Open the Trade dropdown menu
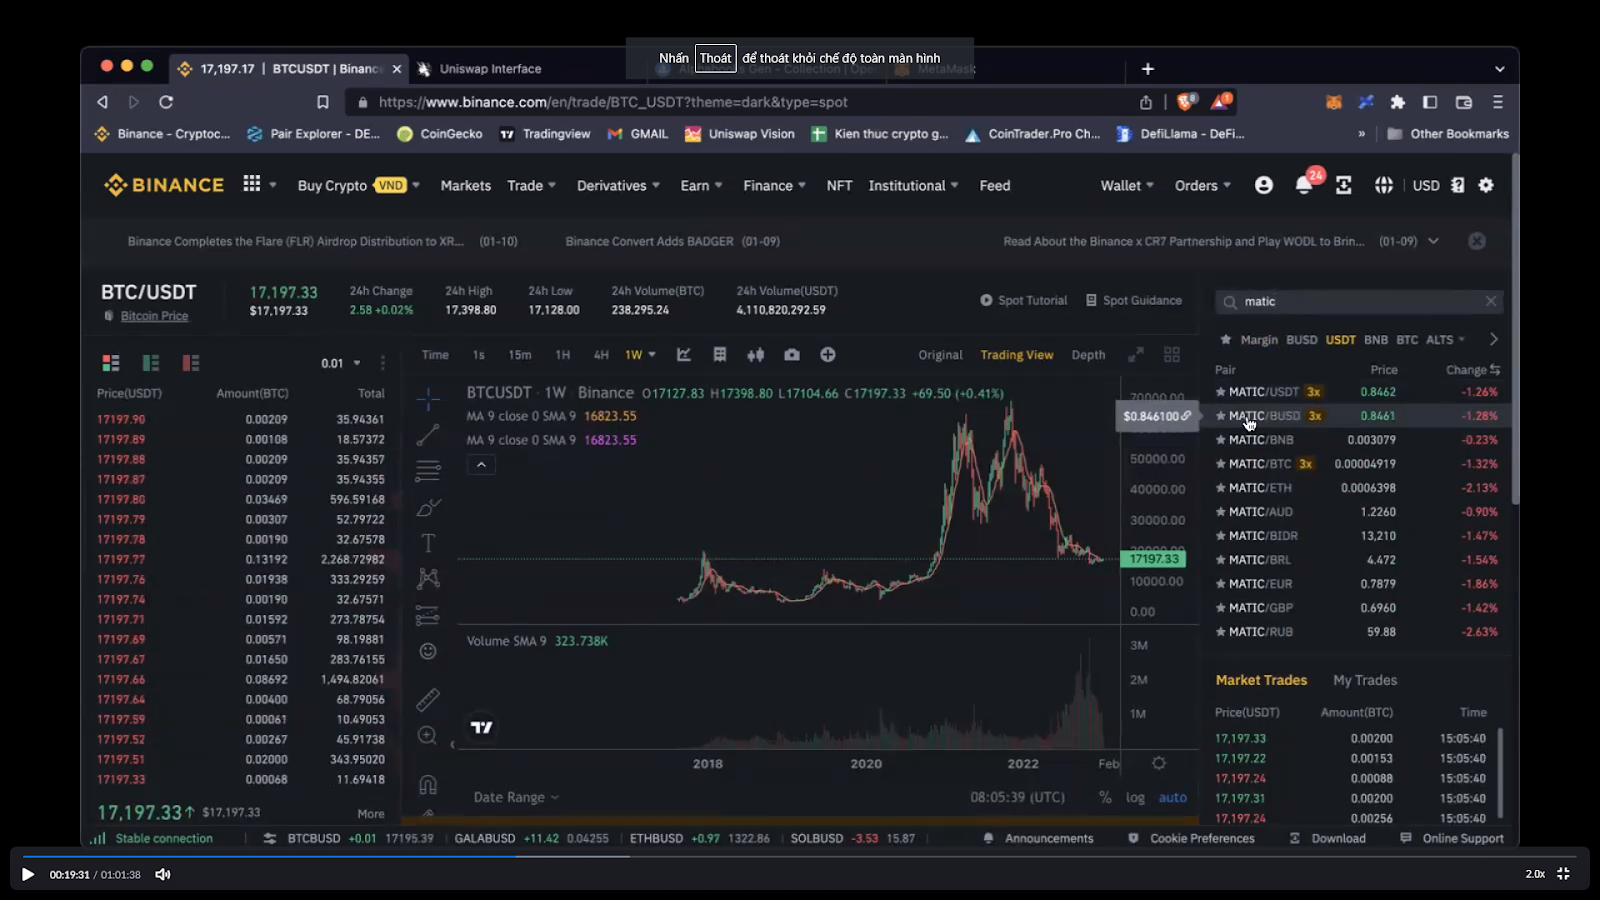 (x=531, y=185)
